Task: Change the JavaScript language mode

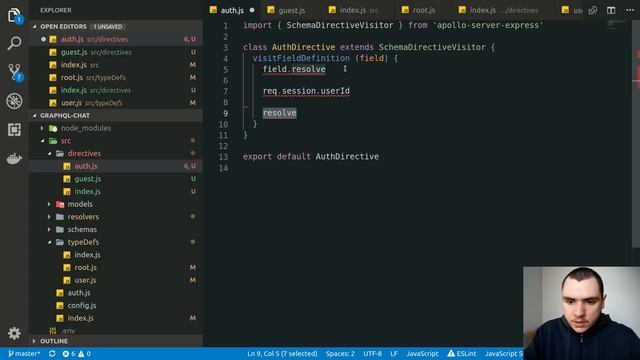Action: [x=422, y=353]
